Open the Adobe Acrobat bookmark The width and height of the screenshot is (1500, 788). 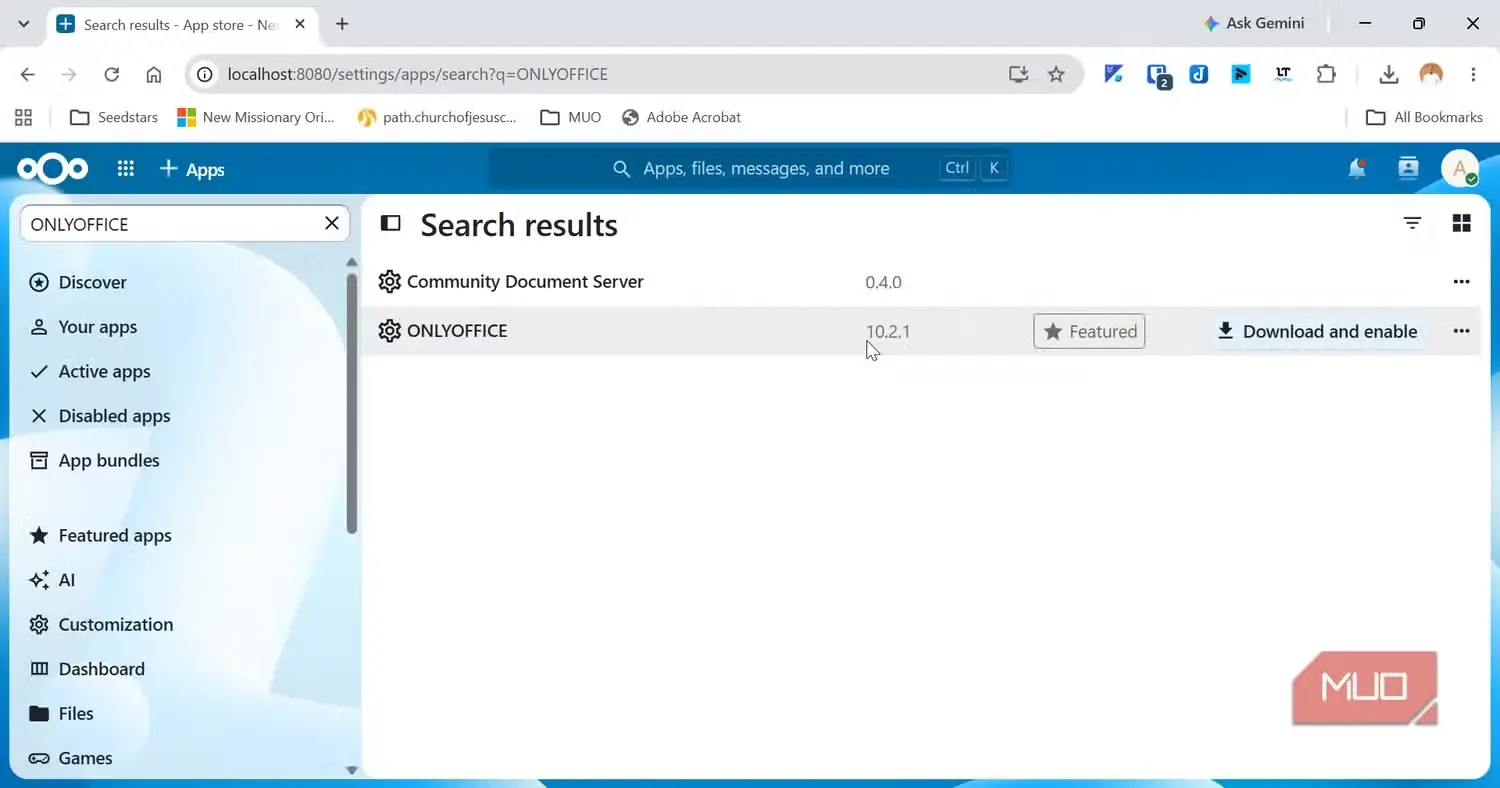click(x=681, y=117)
